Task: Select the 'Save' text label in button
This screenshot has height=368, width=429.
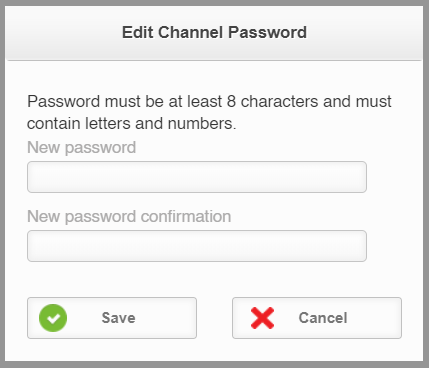Action: click(x=119, y=318)
